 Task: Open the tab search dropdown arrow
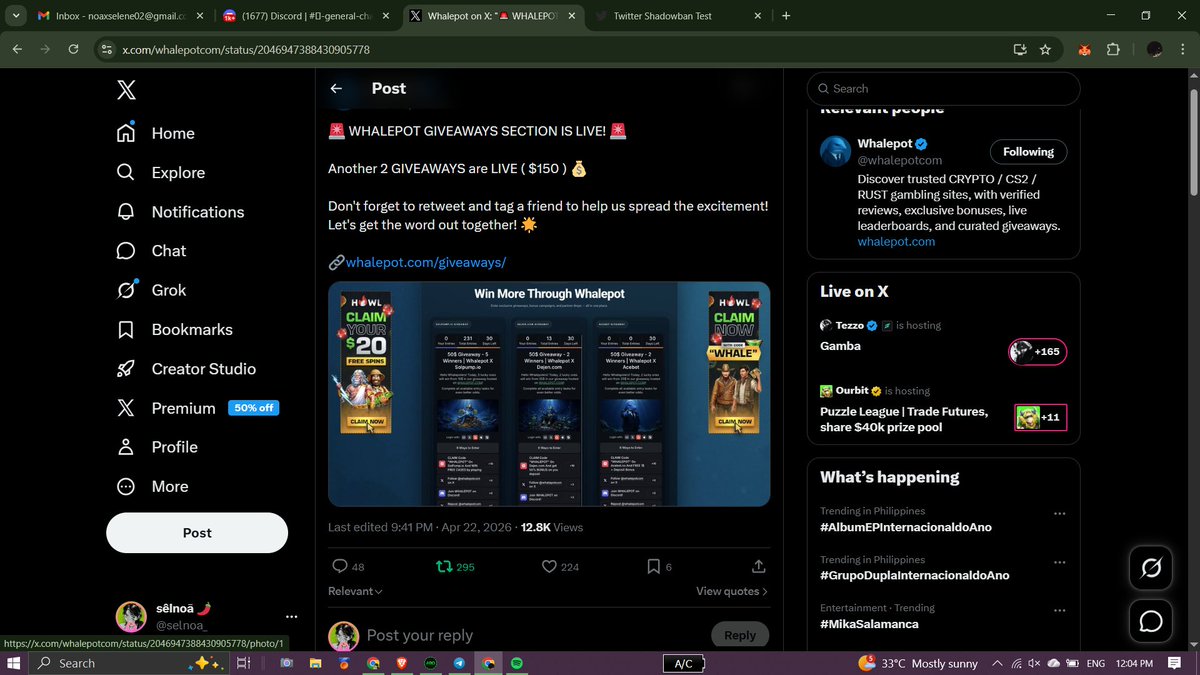click(15, 16)
